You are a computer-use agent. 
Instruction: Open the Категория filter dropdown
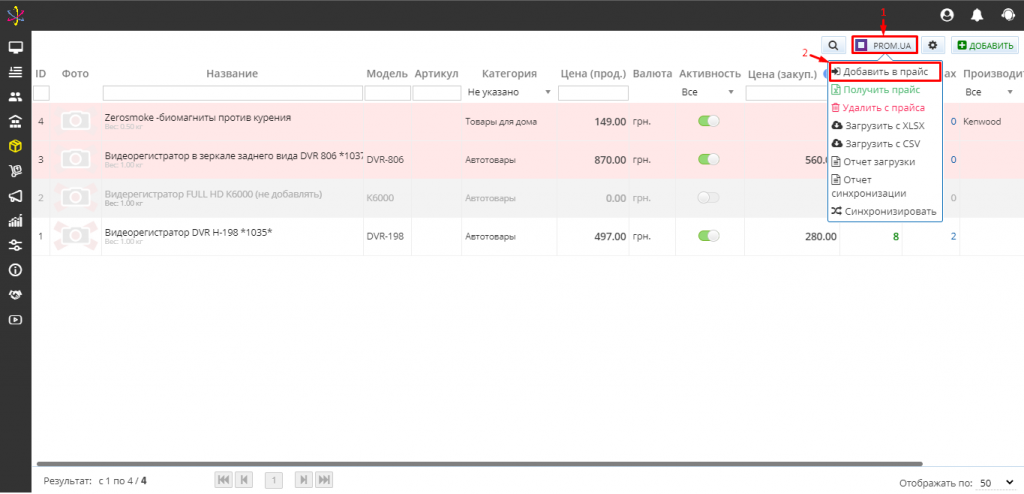point(509,93)
